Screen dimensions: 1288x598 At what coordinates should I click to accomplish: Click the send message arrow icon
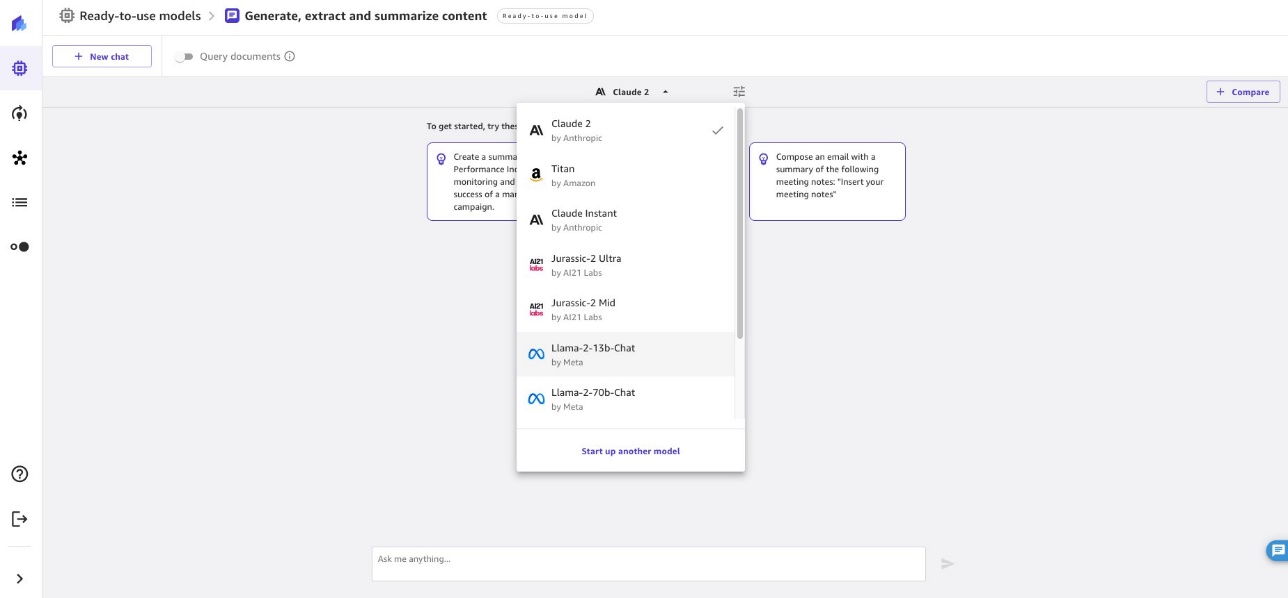948,564
